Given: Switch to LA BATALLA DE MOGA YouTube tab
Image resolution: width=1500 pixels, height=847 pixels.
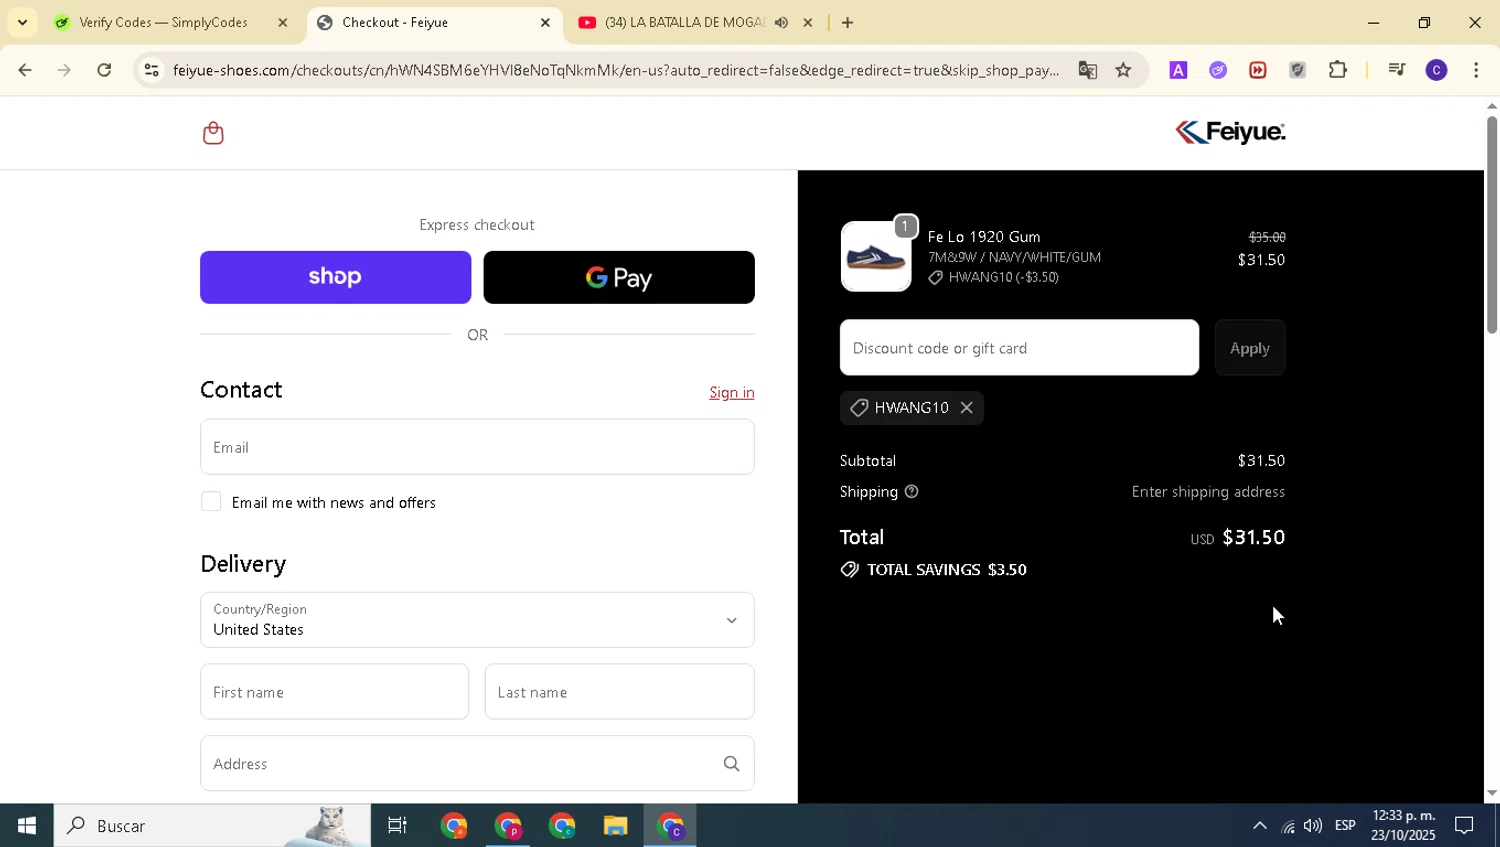Looking at the screenshot, I should [x=685, y=22].
